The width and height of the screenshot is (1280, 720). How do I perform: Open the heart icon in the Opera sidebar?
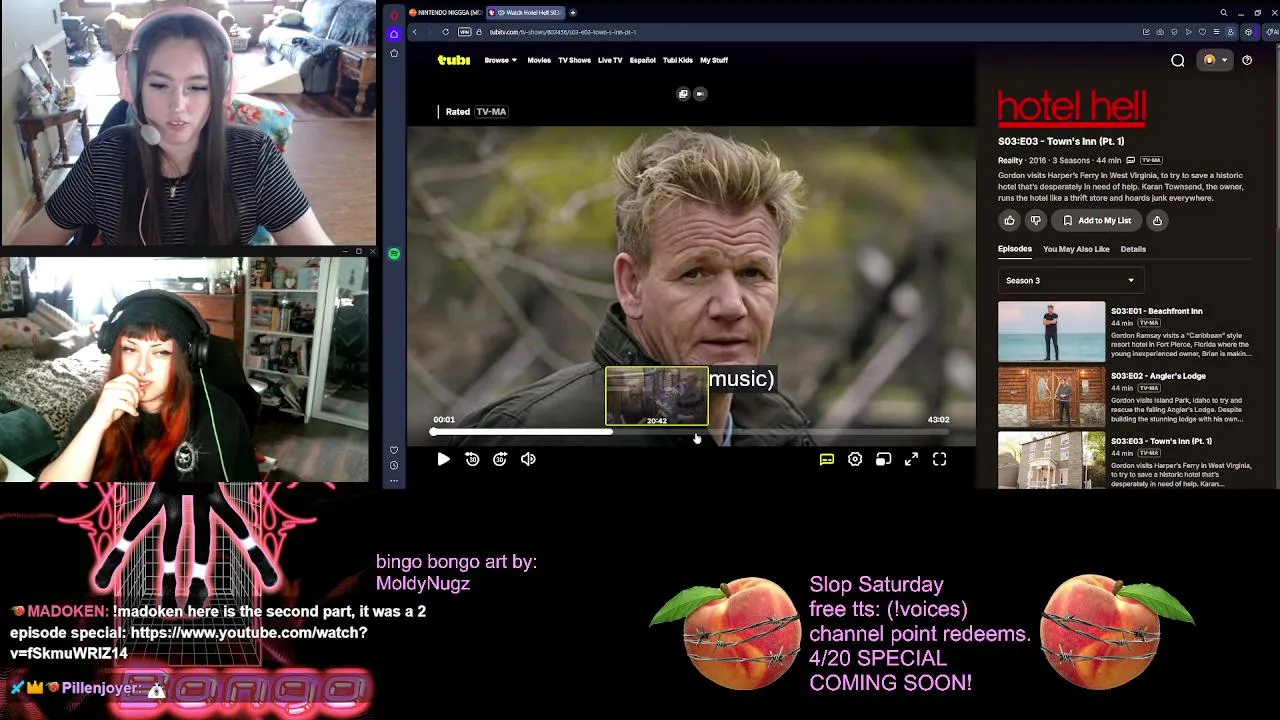[394, 450]
